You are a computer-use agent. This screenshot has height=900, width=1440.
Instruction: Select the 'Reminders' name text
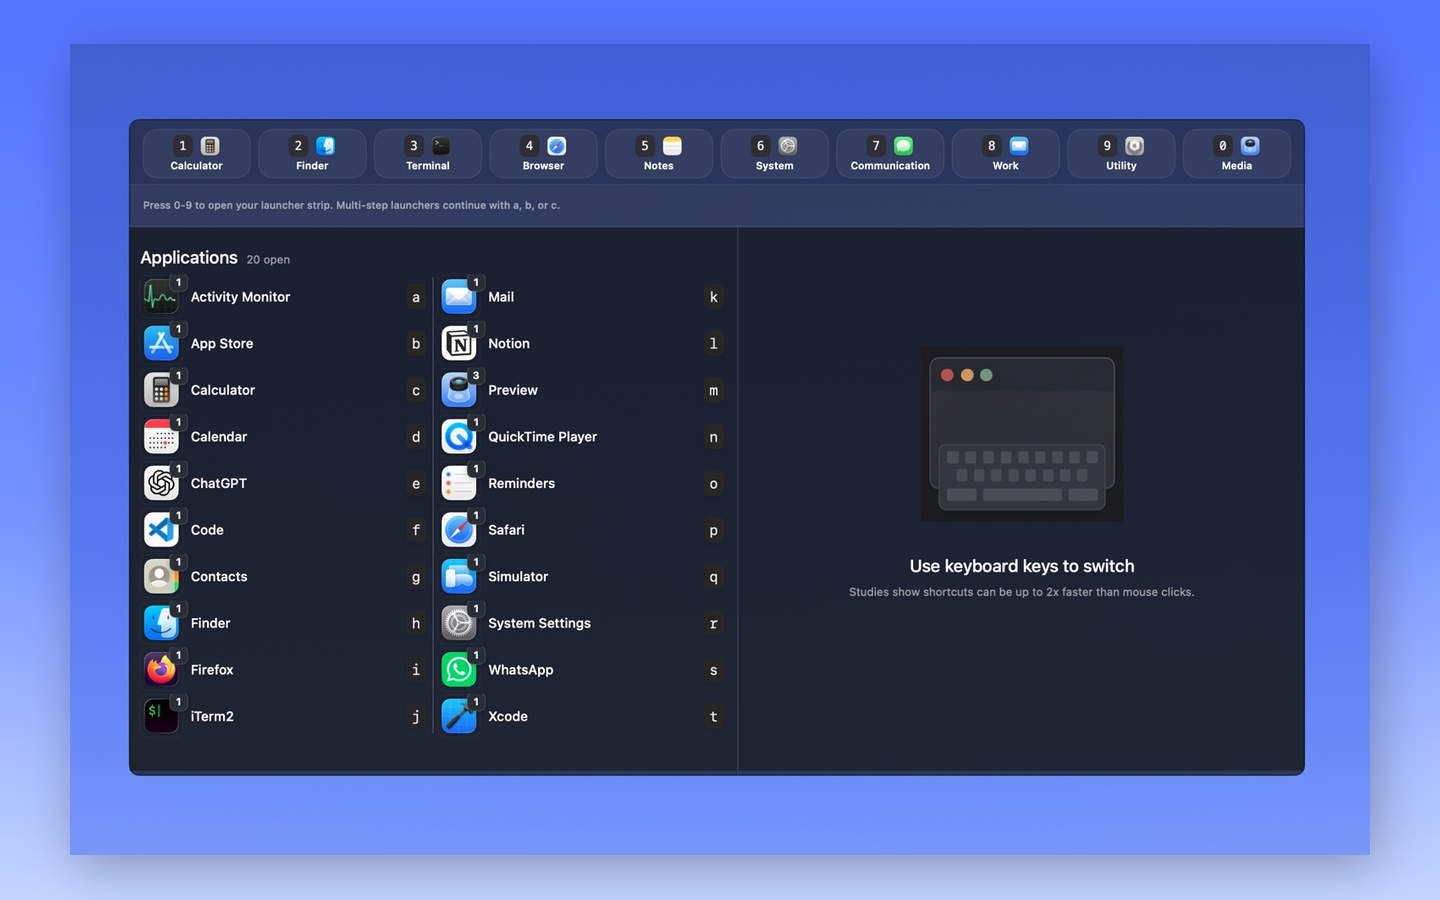click(x=521, y=483)
